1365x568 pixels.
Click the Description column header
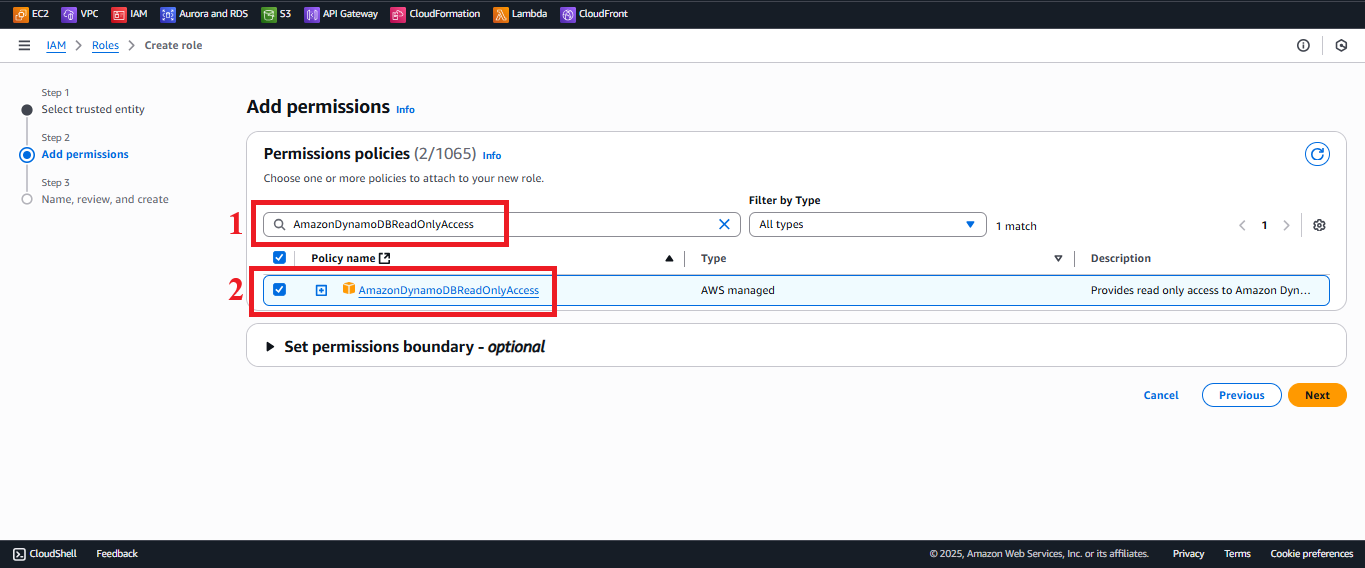[x=1120, y=258]
